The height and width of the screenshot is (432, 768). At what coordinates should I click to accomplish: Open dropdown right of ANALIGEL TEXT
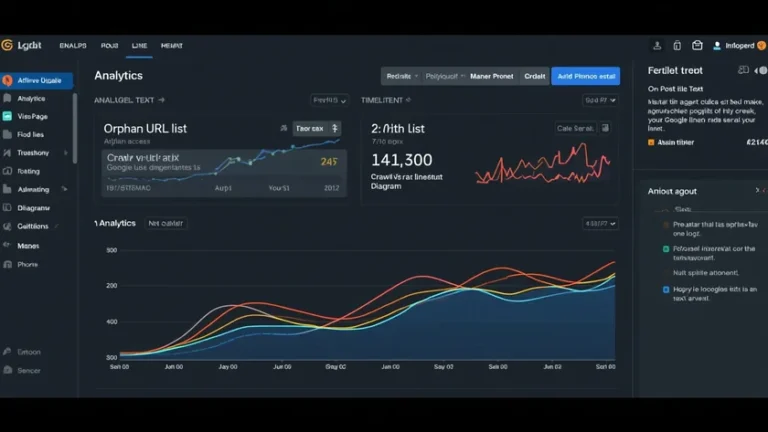(330, 100)
